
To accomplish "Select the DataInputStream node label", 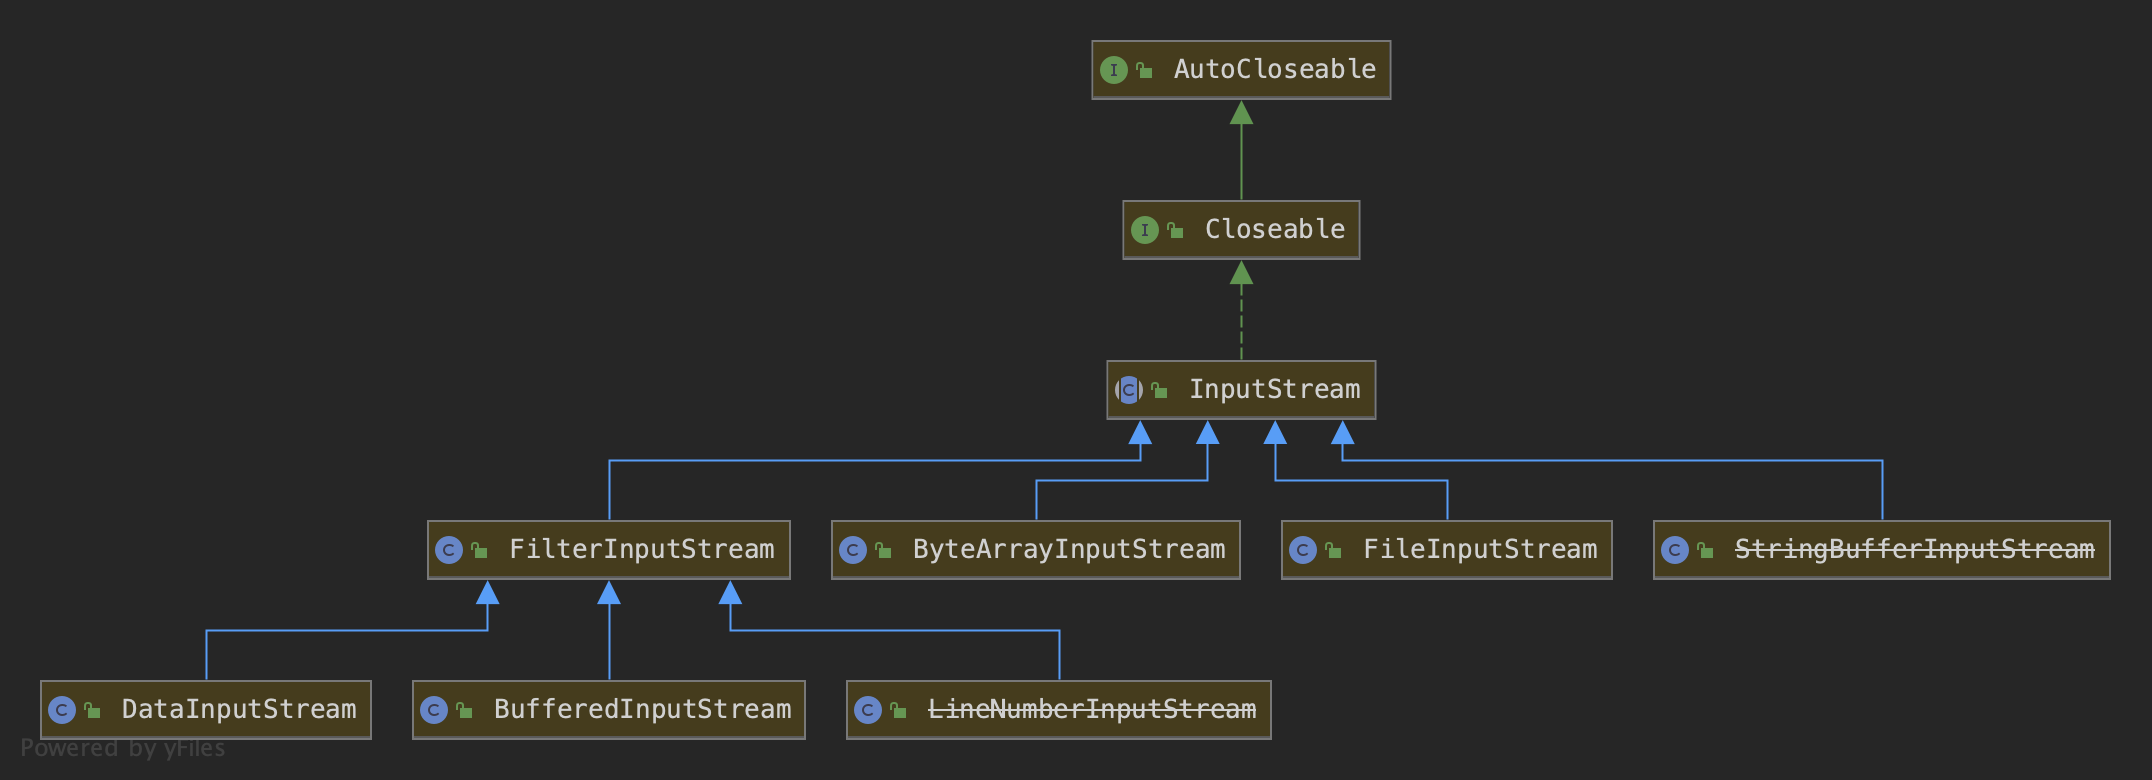I will click(239, 709).
